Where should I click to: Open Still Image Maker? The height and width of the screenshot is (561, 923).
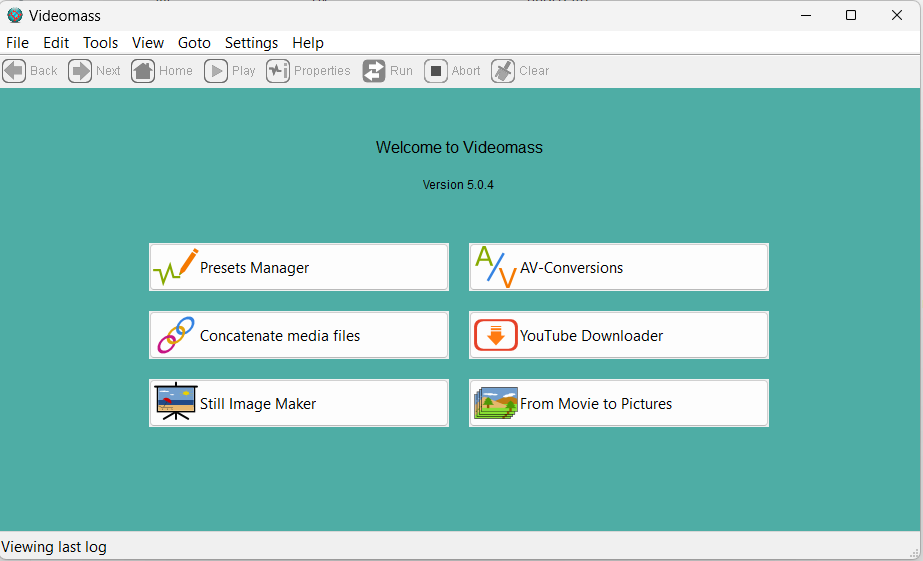[x=299, y=403]
